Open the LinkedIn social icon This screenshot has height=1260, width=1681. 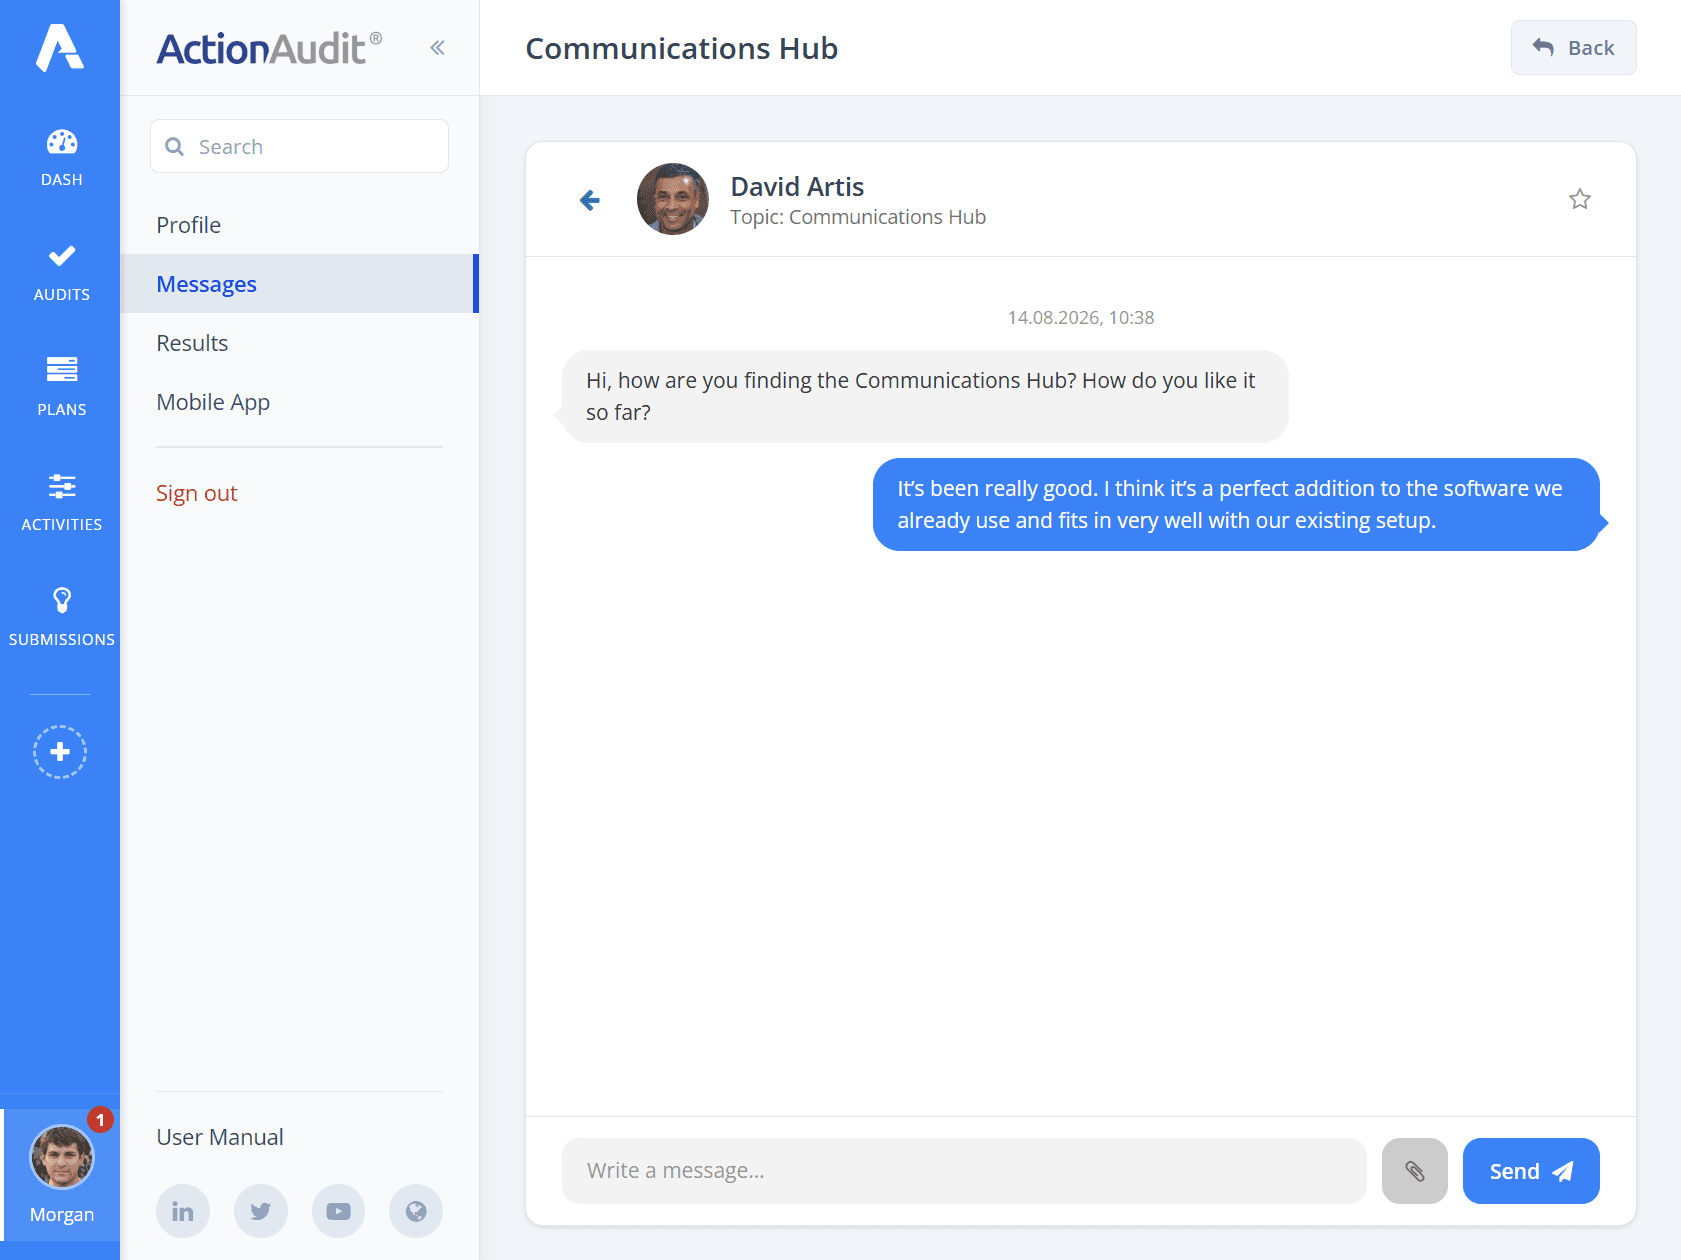pyautogui.click(x=183, y=1211)
